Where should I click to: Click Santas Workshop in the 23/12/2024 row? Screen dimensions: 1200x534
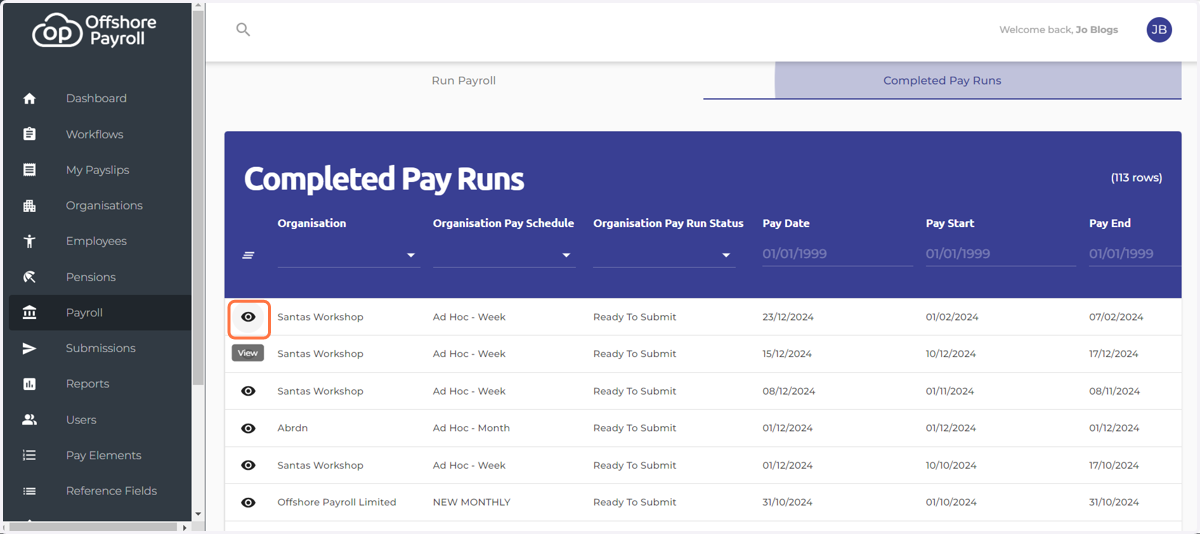[x=320, y=317]
